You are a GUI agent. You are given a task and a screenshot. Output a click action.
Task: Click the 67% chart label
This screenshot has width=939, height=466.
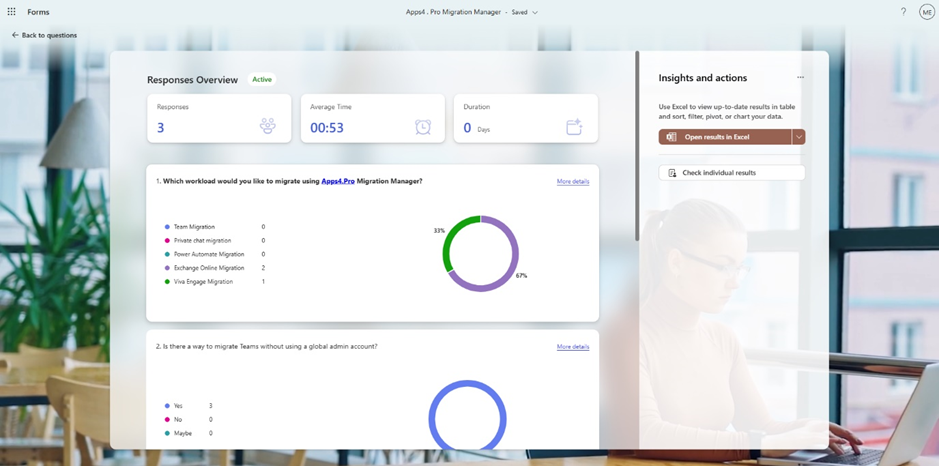522,276
